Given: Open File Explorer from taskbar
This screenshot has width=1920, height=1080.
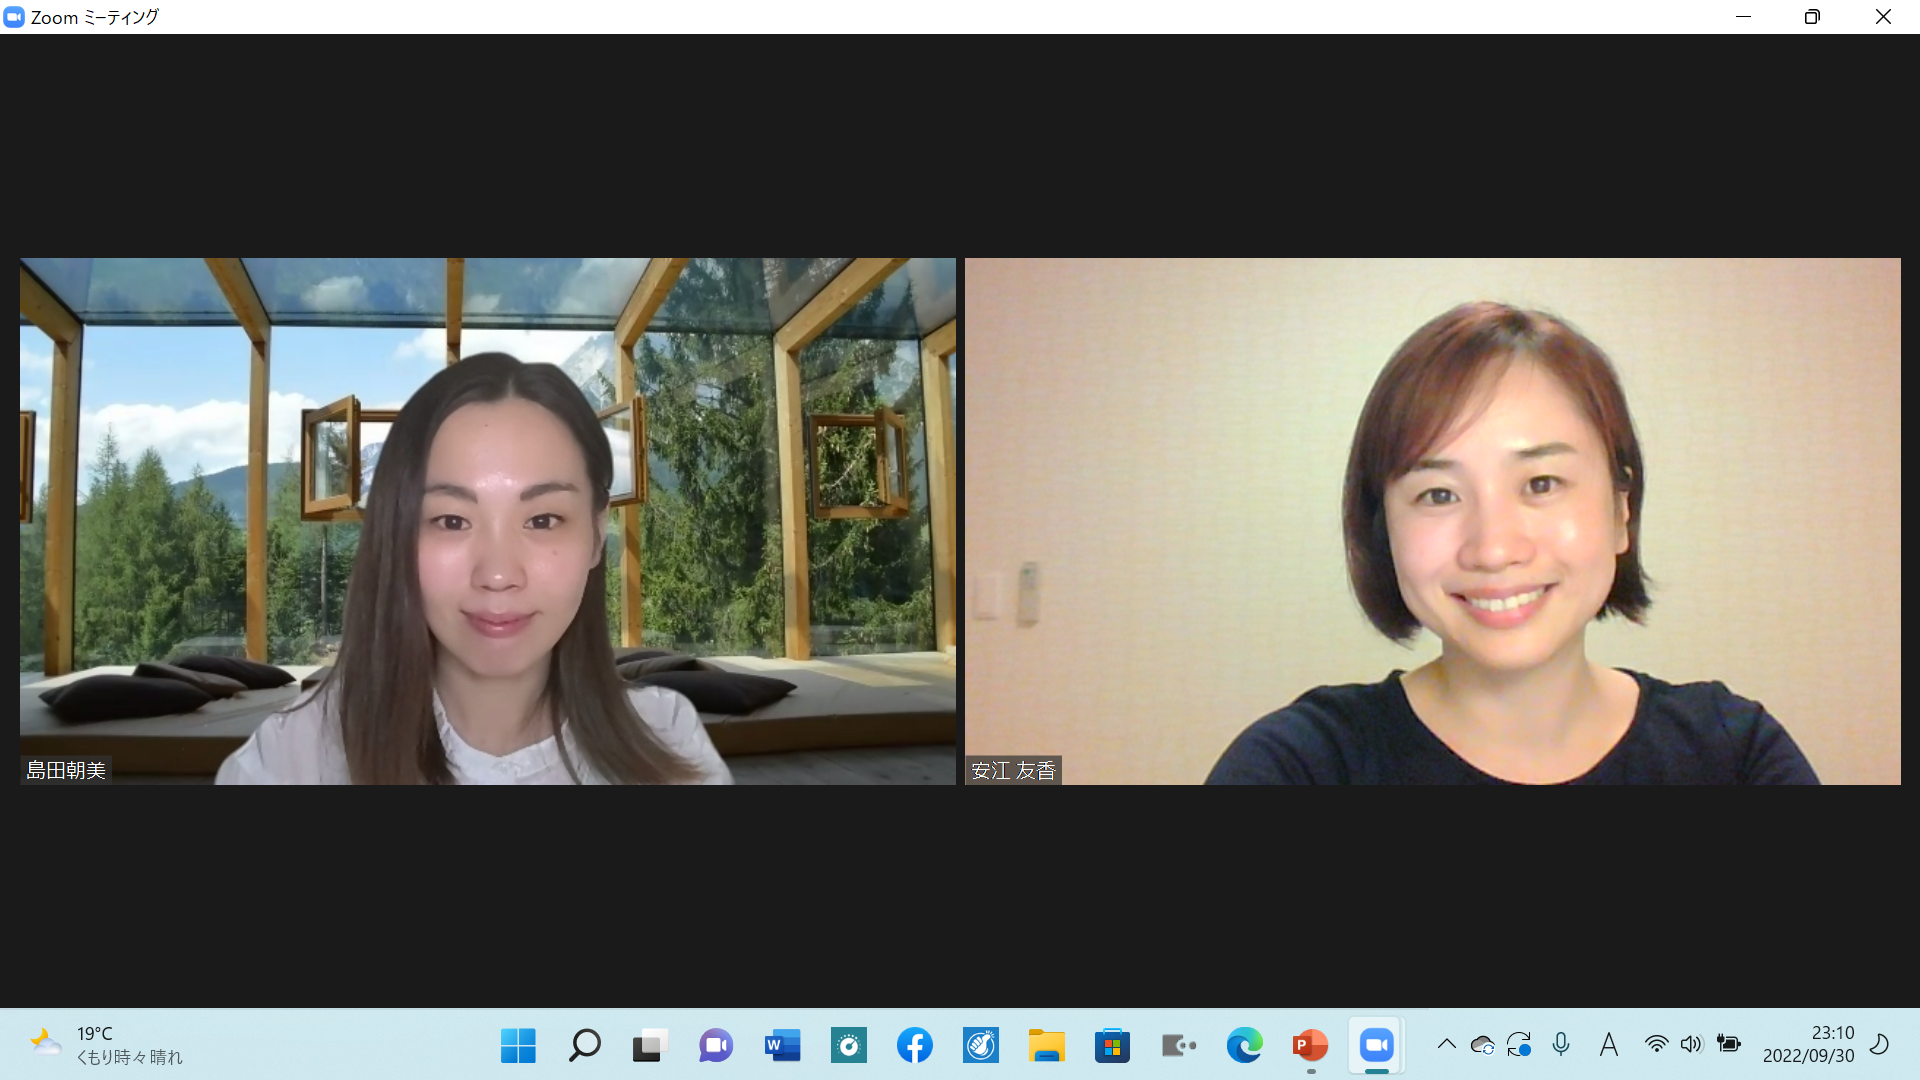Looking at the screenshot, I should point(1046,1046).
